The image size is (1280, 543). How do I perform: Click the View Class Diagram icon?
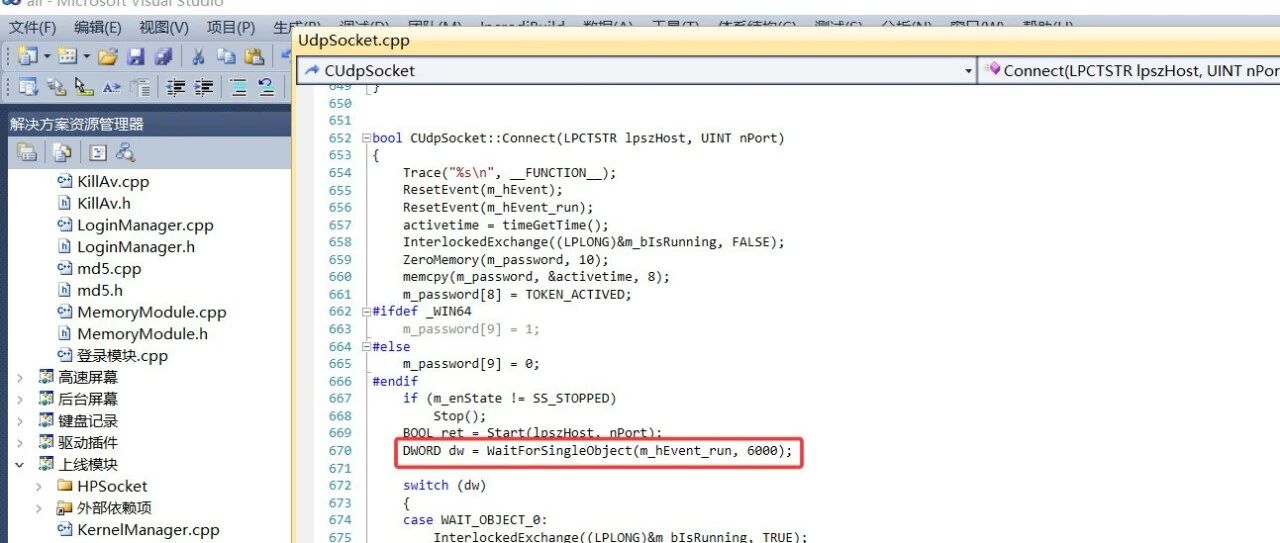click(x=125, y=152)
